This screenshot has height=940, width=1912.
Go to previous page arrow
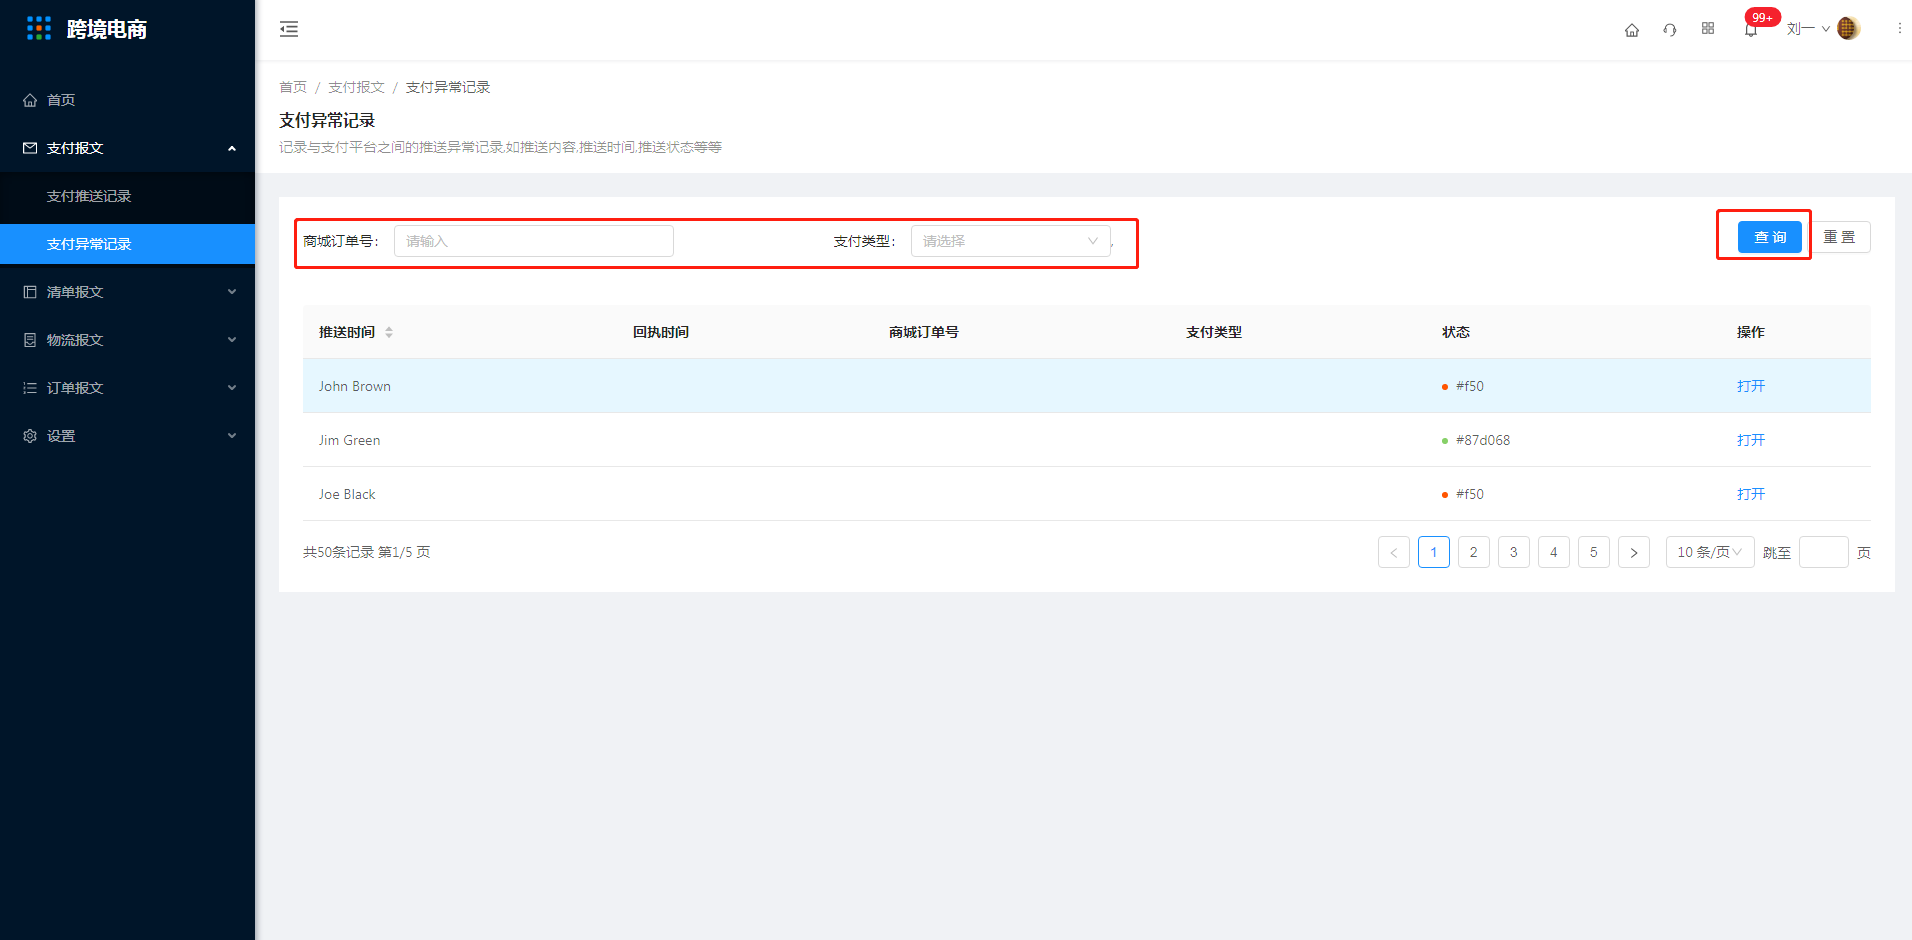[x=1394, y=552]
